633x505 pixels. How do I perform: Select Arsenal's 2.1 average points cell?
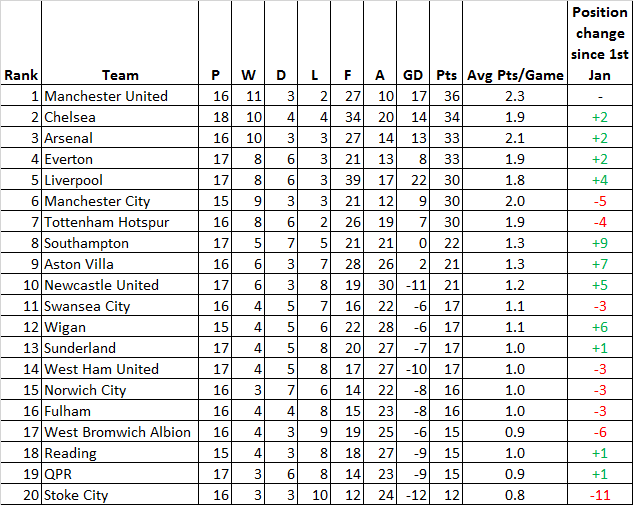click(x=515, y=138)
